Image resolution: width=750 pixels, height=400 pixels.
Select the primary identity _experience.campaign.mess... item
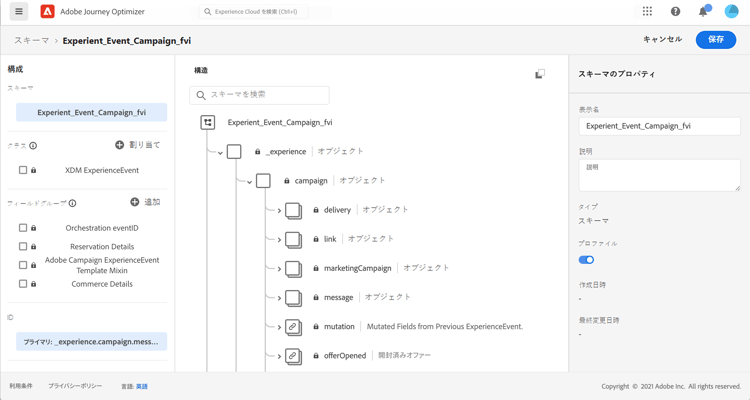pos(91,342)
